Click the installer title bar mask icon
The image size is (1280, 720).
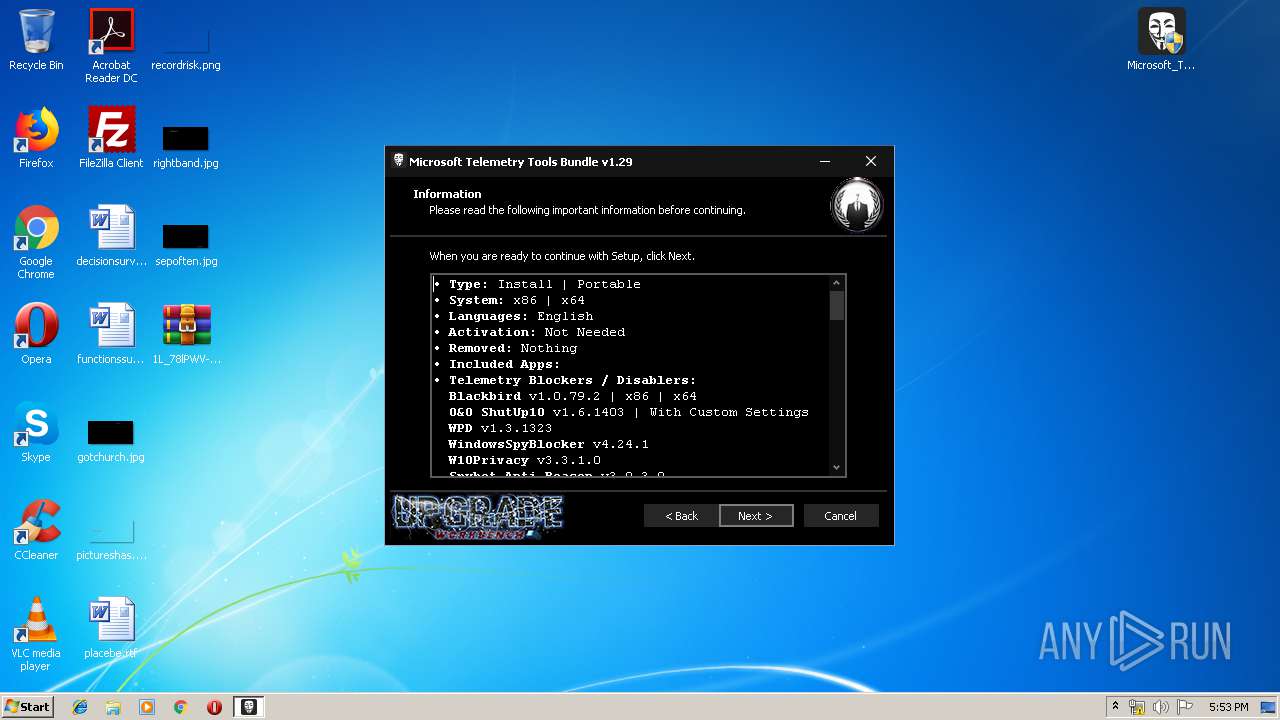398,161
